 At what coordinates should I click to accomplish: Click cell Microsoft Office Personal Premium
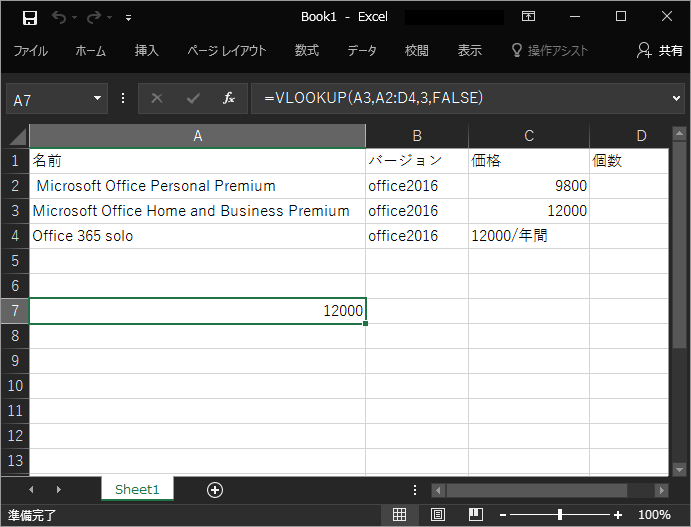click(x=197, y=186)
